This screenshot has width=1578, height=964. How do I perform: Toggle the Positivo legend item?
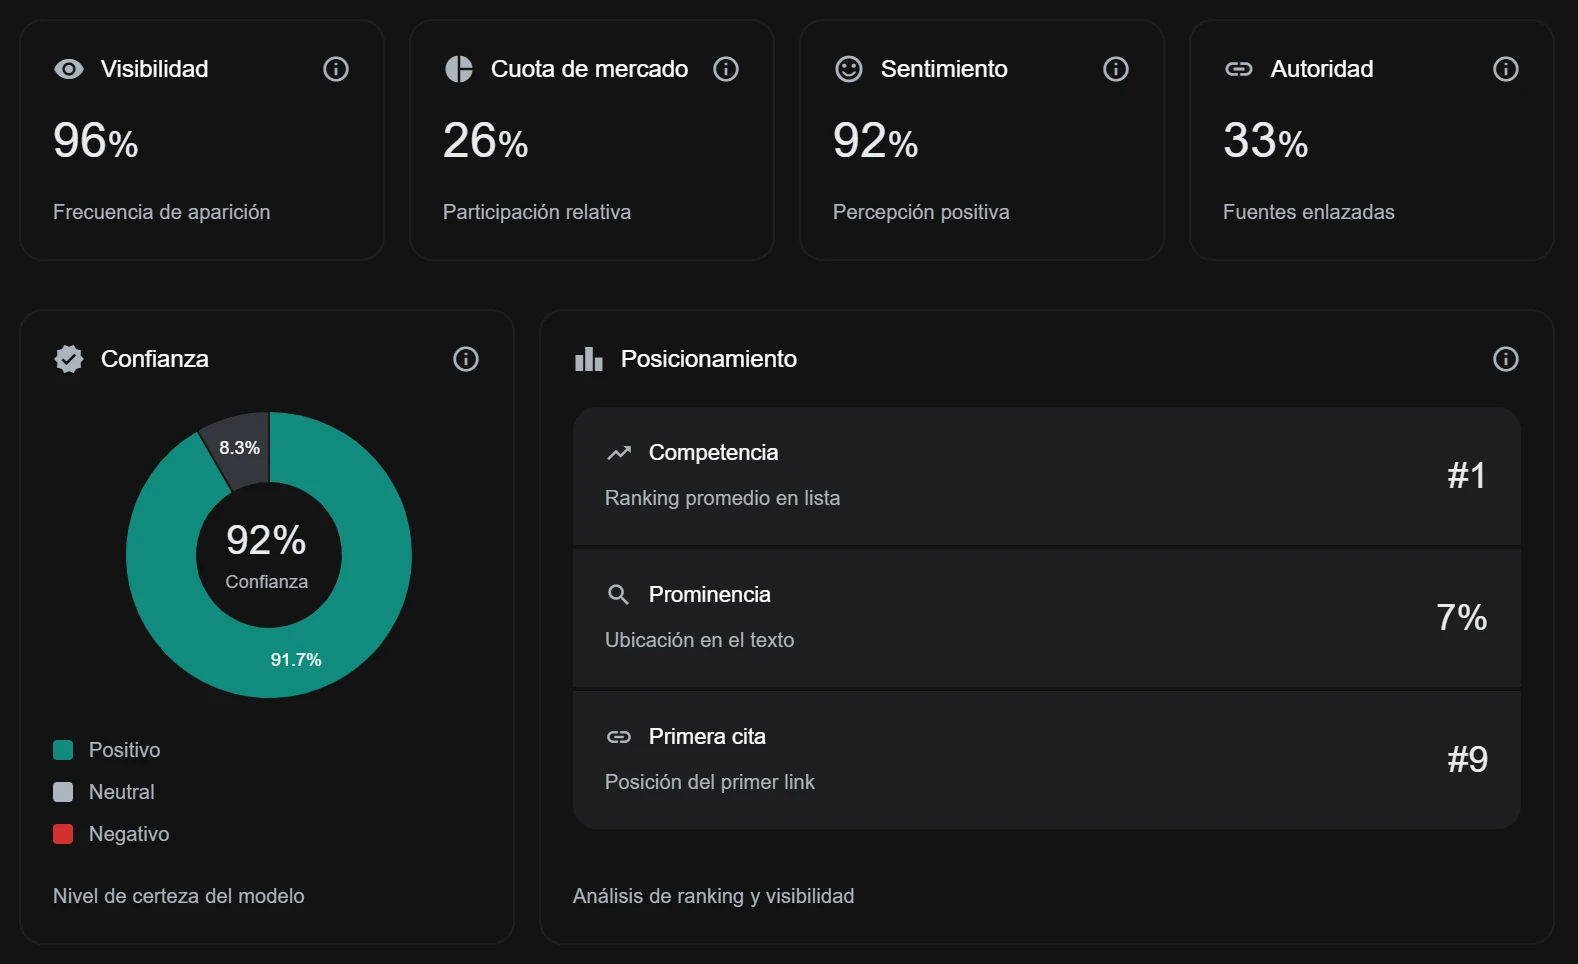click(107, 750)
